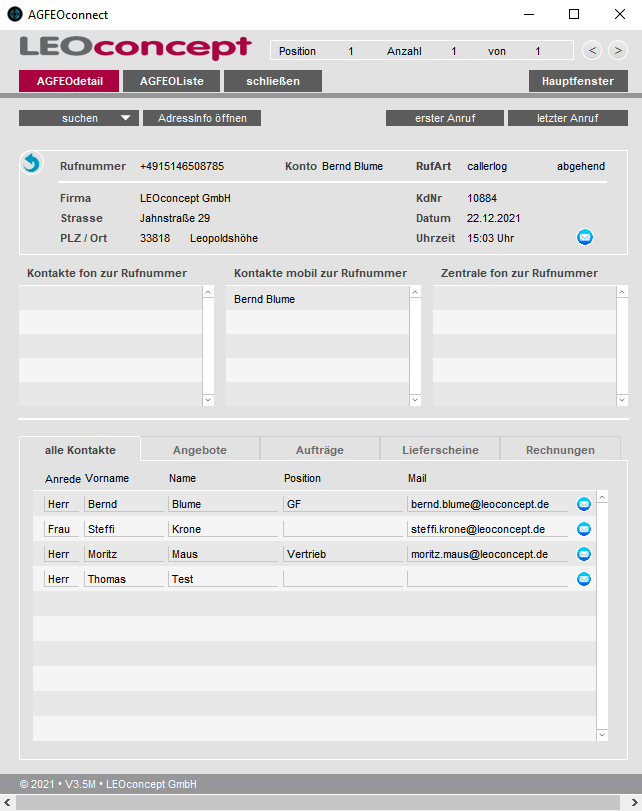
Task: Click Vorname field containing Thomas
Action: pos(124,579)
